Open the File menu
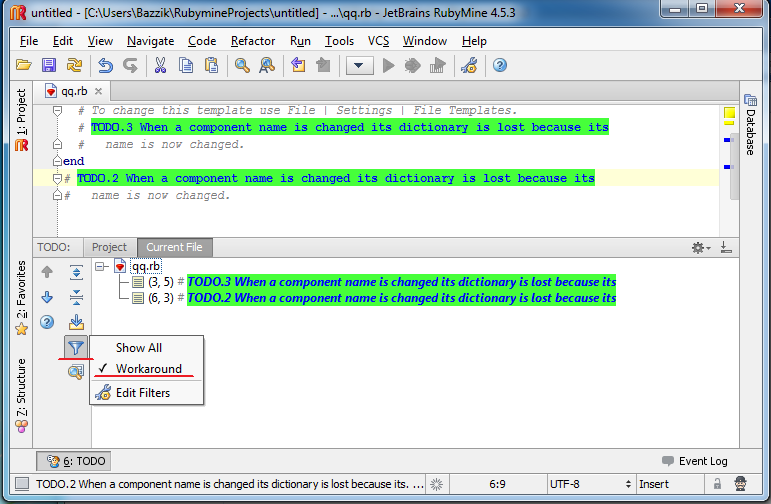This screenshot has width=771, height=504. click(29, 41)
